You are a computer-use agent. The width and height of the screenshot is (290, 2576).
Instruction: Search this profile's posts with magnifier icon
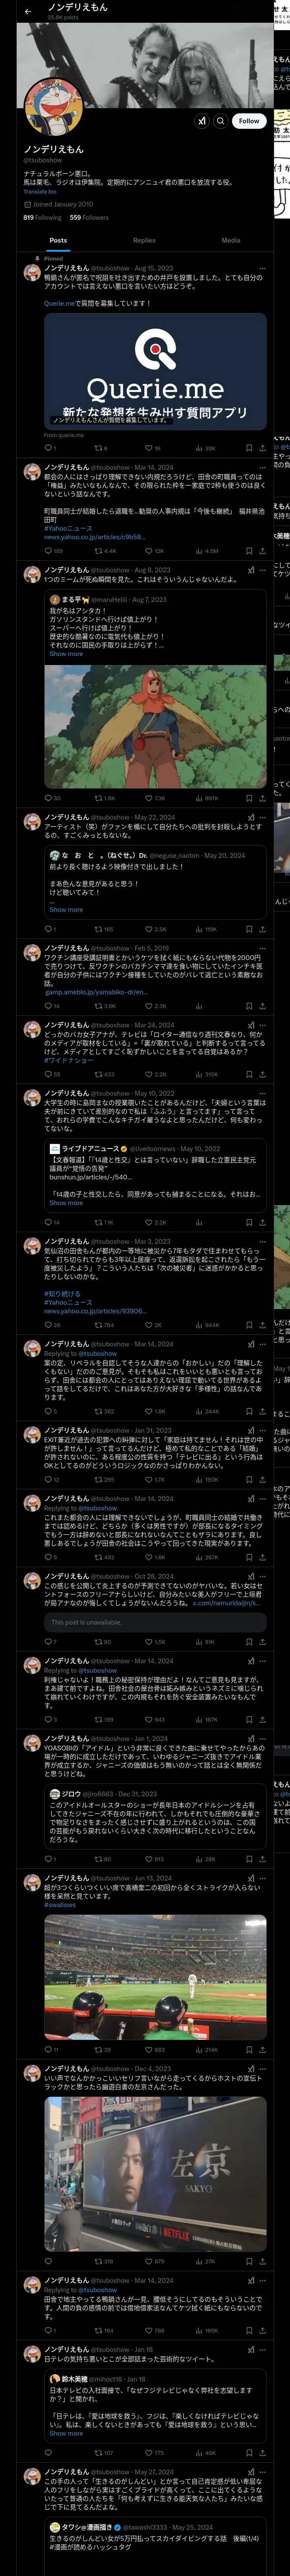coord(221,121)
